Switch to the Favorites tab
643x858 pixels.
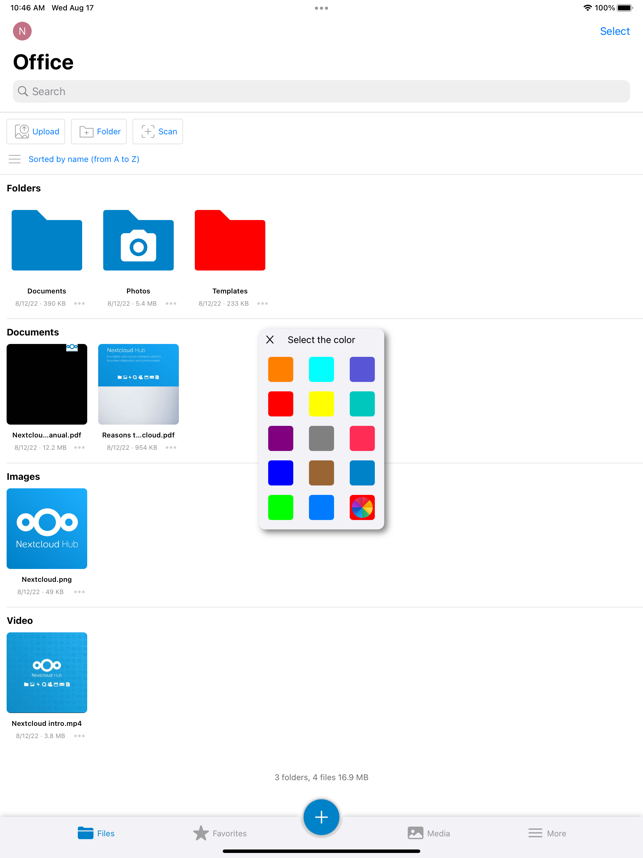pos(220,833)
